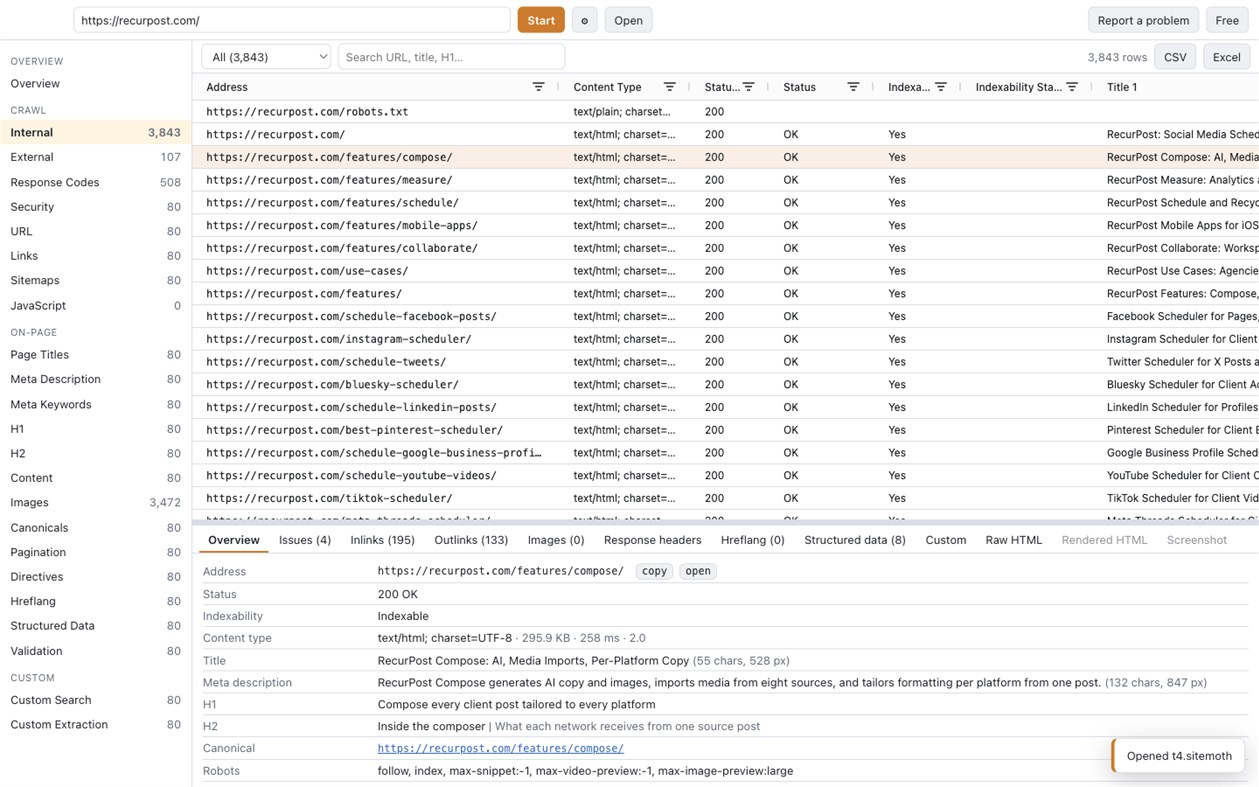The width and height of the screenshot is (1259, 787).
Task: Select Internal in the sidebar
Action: pos(96,132)
